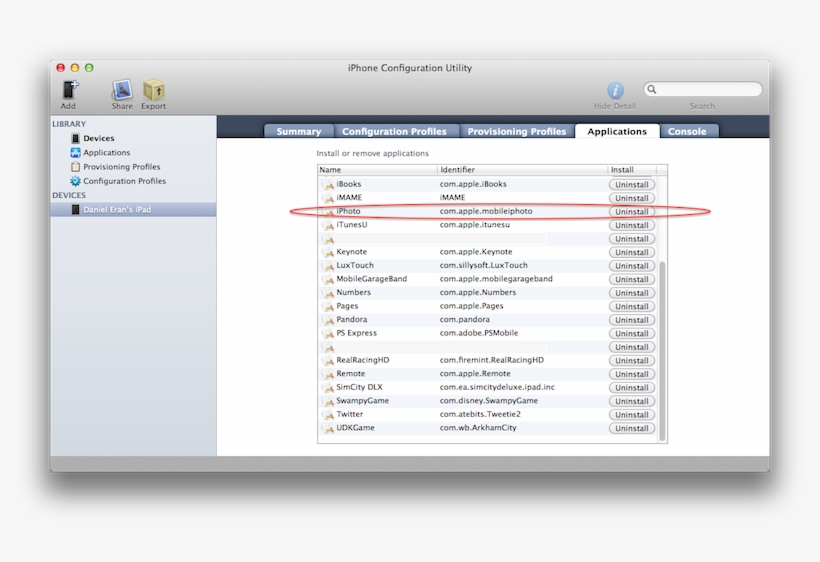Image resolution: width=820 pixels, height=562 pixels.
Task: Select the Configuration Profiles gear icon
Action: click(75, 181)
